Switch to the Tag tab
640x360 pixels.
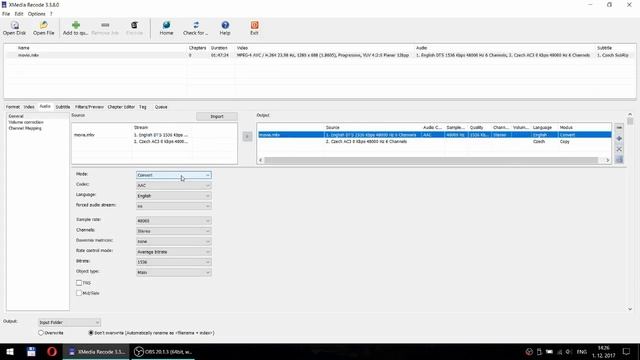coord(142,107)
